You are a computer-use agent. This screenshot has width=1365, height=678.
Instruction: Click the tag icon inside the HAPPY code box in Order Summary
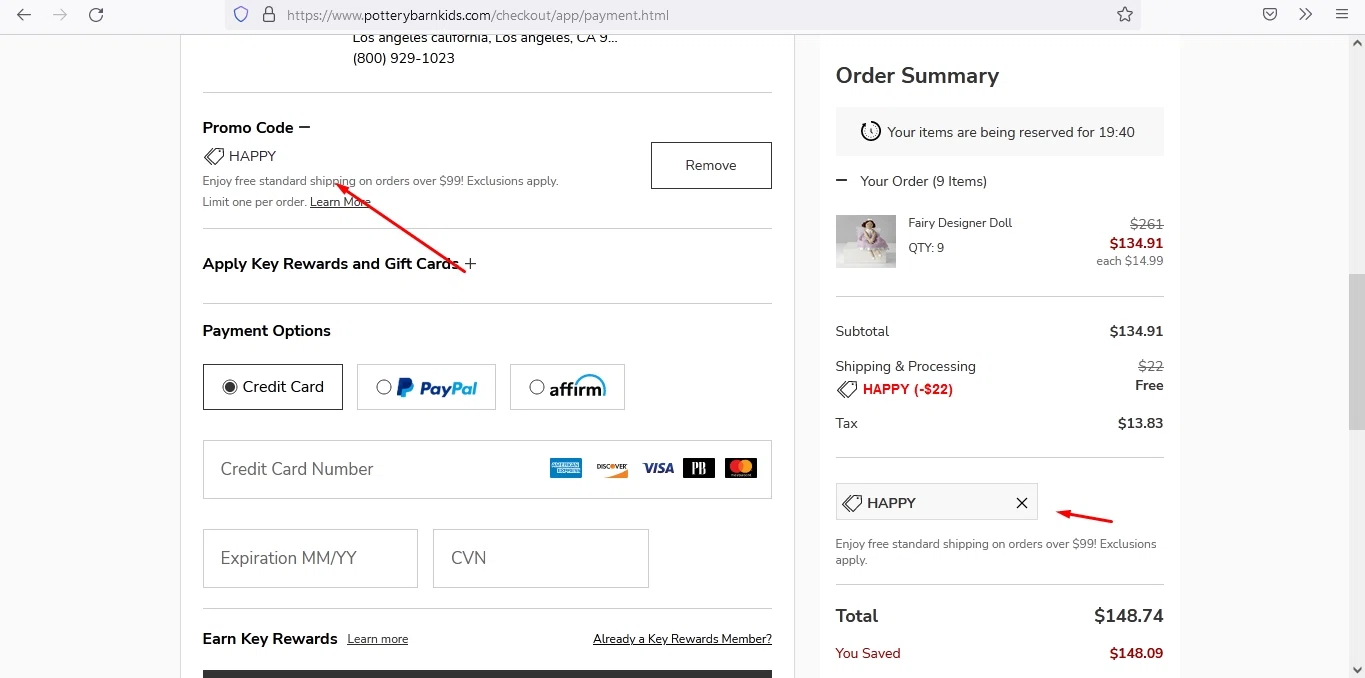tap(852, 503)
